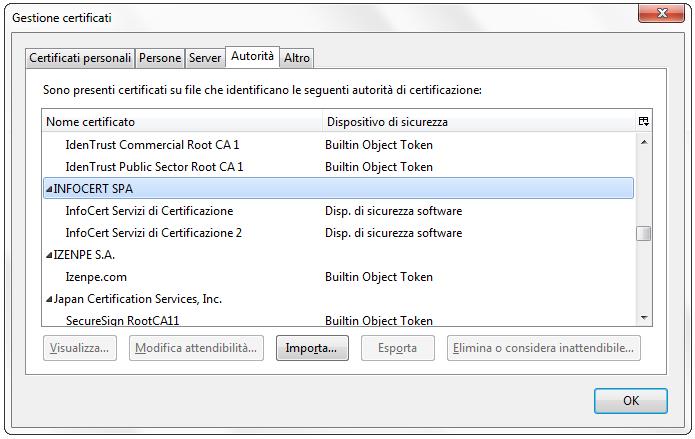Switch to the Certificati personali tab
This screenshot has width=695, height=439.
[80, 58]
